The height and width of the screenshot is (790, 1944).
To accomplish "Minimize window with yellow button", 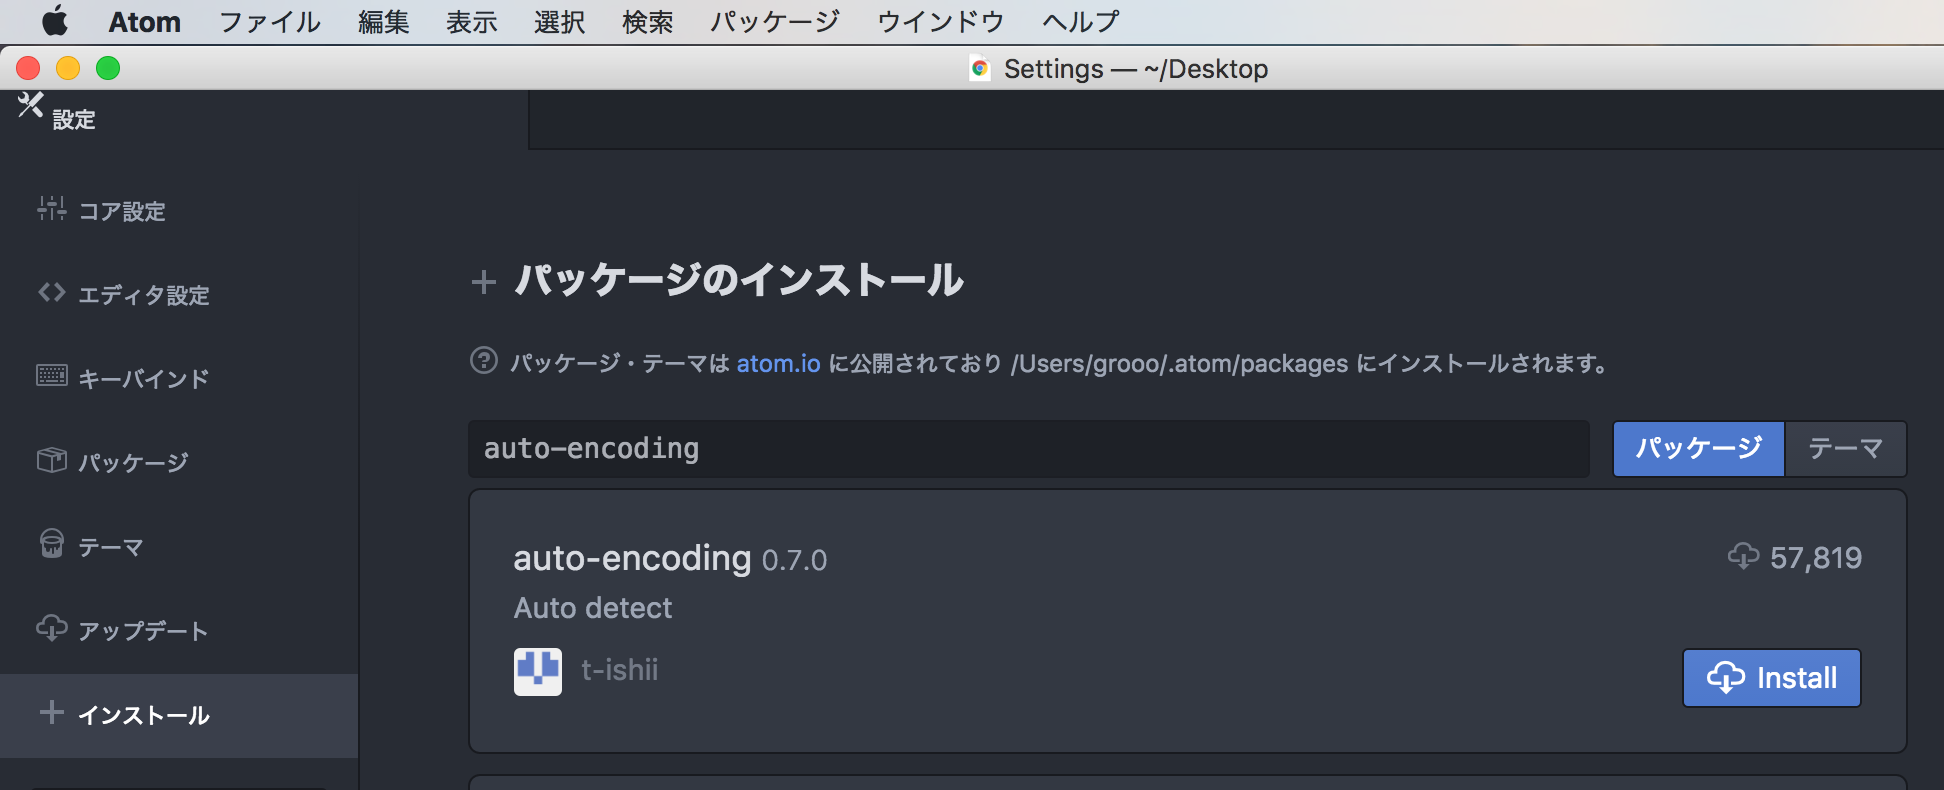I will point(68,68).
